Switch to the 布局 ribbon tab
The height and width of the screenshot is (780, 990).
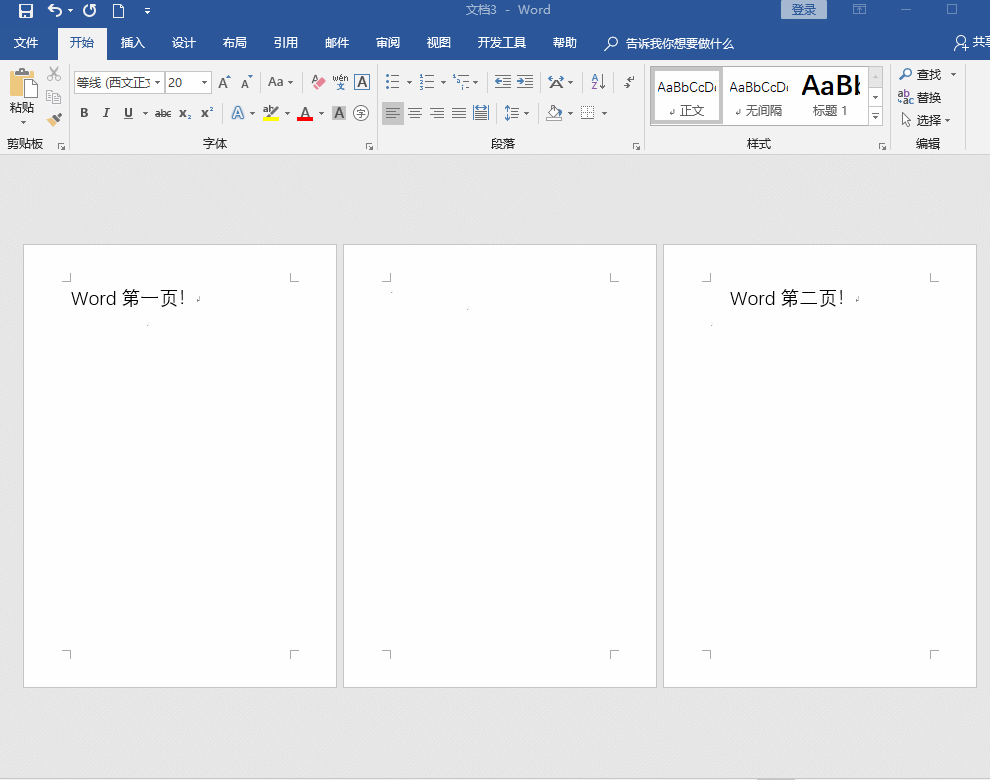pyautogui.click(x=235, y=43)
